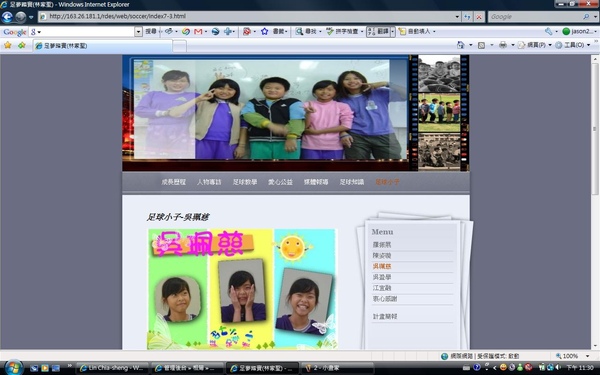Click the 吳珮慈 photo collage image
The height and width of the screenshot is (375, 600).
[x=243, y=289]
